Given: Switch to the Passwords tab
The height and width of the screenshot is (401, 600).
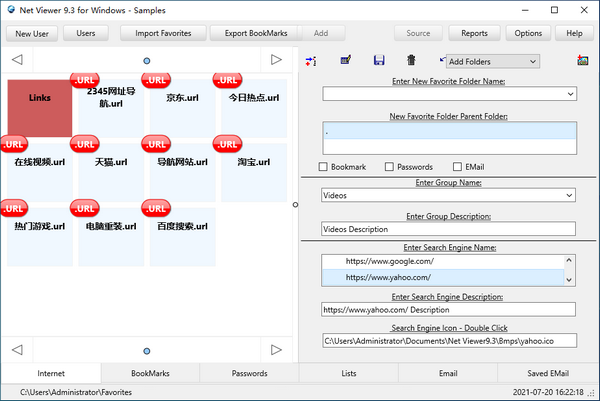Looking at the screenshot, I should click(x=249, y=373).
